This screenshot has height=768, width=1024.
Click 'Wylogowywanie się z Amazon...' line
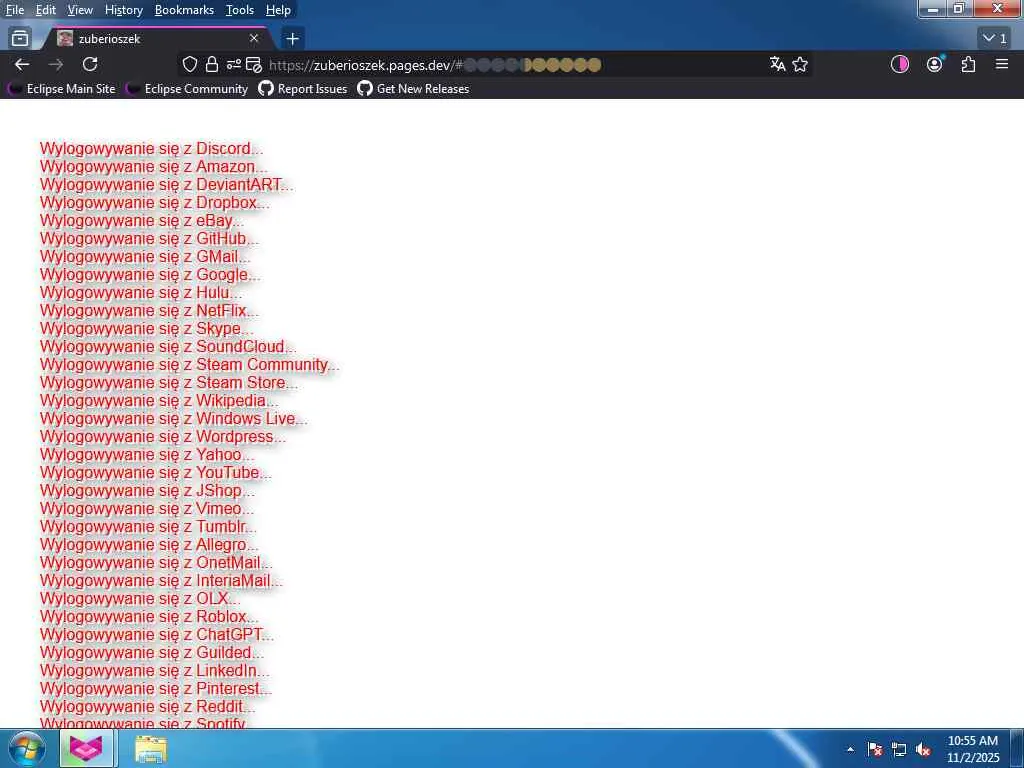tap(153, 167)
